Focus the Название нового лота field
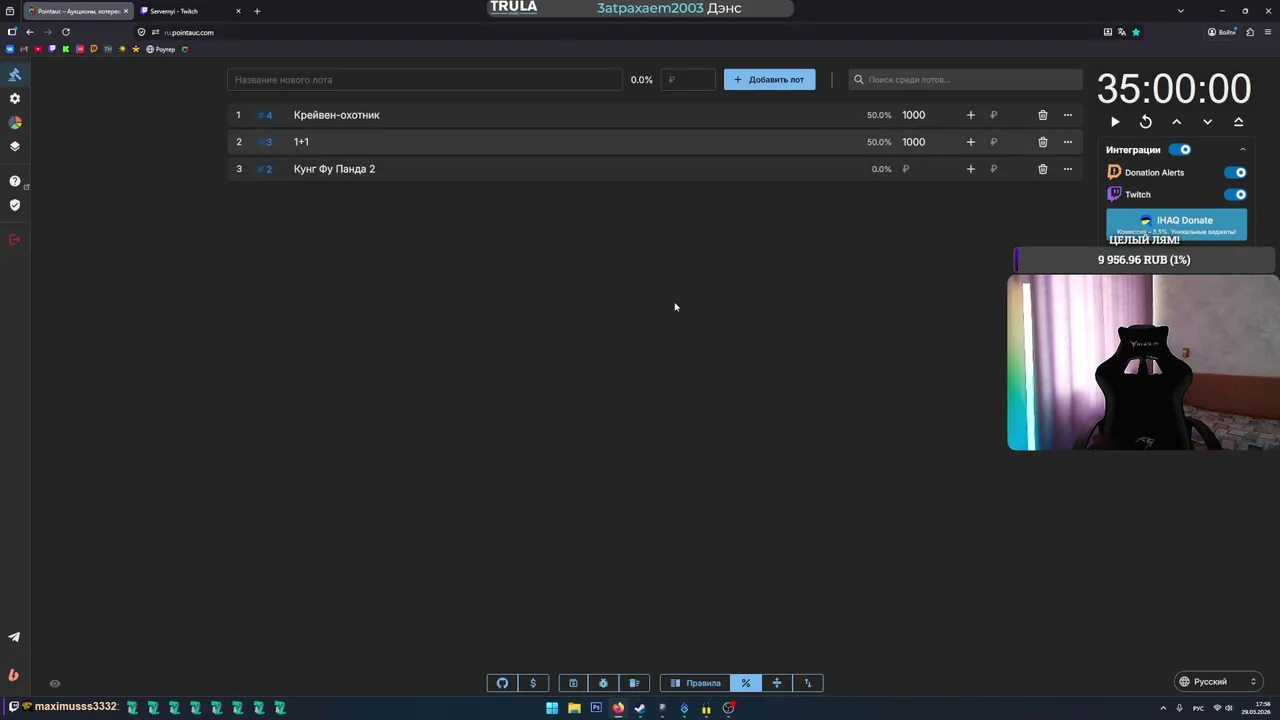Image resolution: width=1280 pixels, height=720 pixels. tap(425, 80)
